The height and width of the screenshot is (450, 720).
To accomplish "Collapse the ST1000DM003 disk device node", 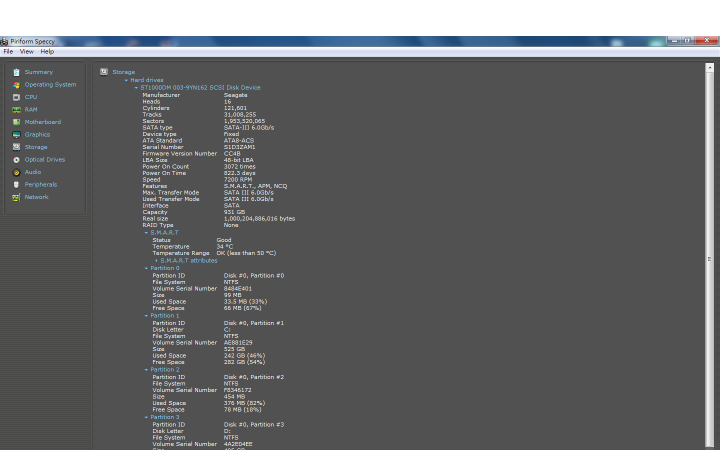I will pos(136,87).
